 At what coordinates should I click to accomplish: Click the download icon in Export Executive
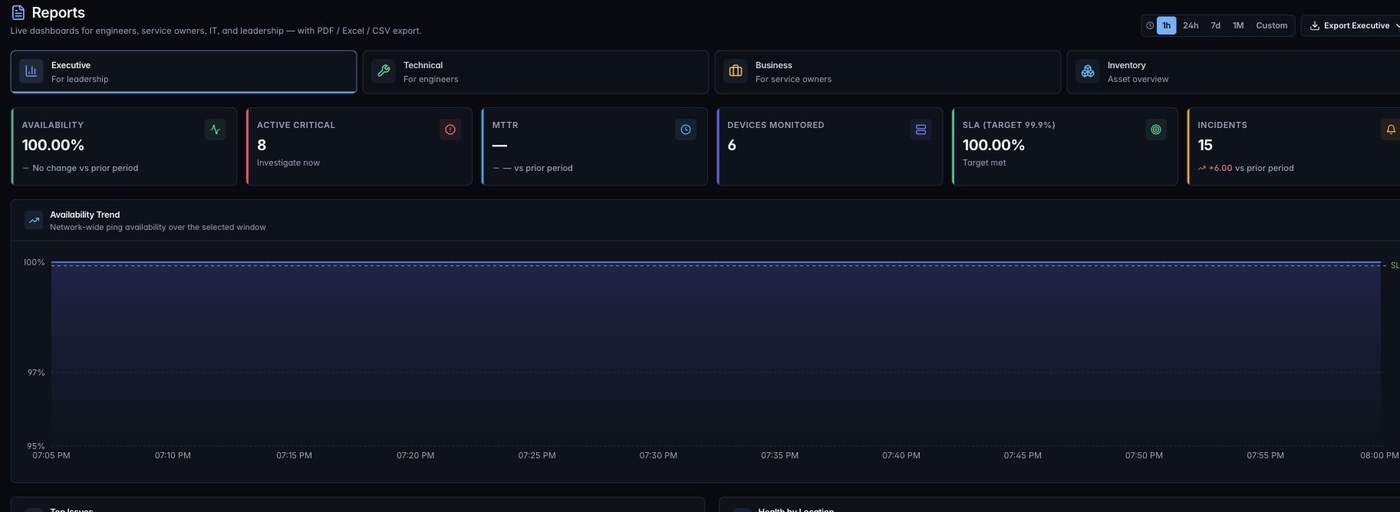[1315, 26]
